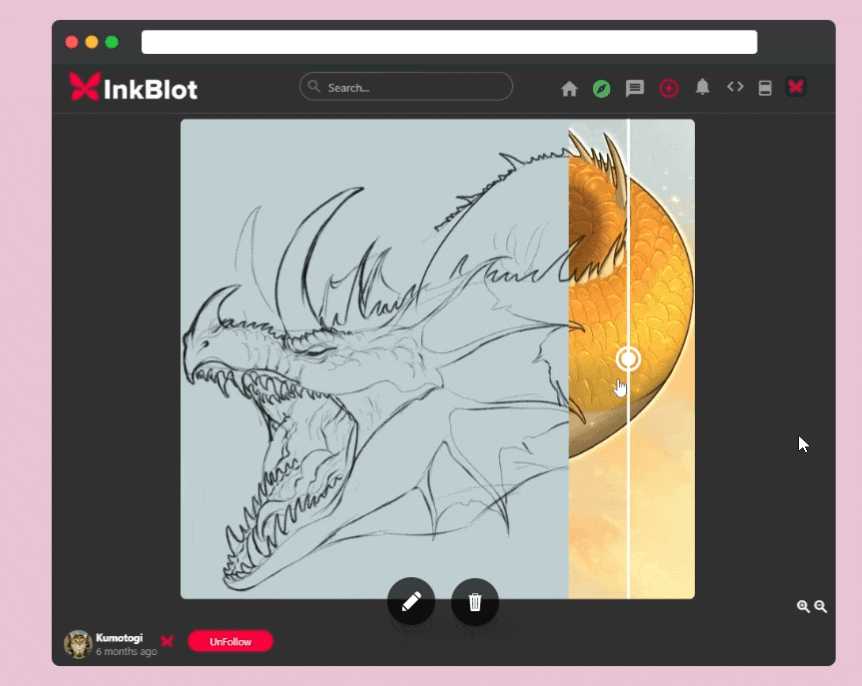Image resolution: width=862 pixels, height=686 pixels.
Task: Click the before/after comparison slider handle
Action: [x=627, y=358]
